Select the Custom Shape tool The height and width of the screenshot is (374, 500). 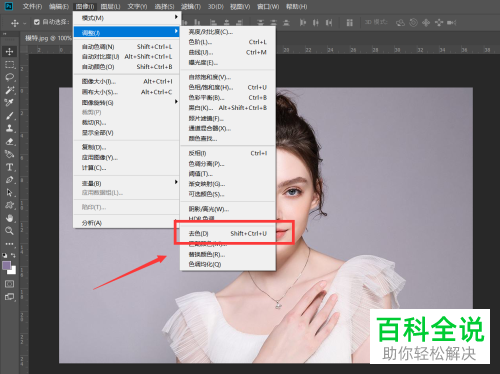coord(9,205)
